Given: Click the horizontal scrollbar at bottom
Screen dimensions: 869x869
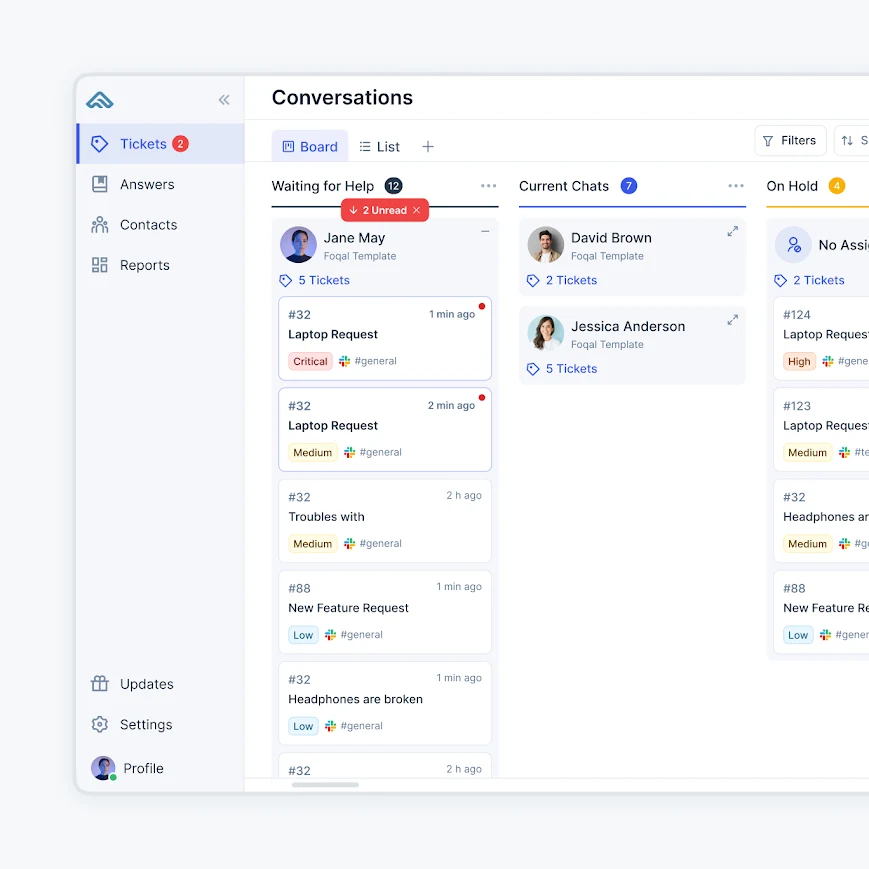Looking at the screenshot, I should 325,785.
